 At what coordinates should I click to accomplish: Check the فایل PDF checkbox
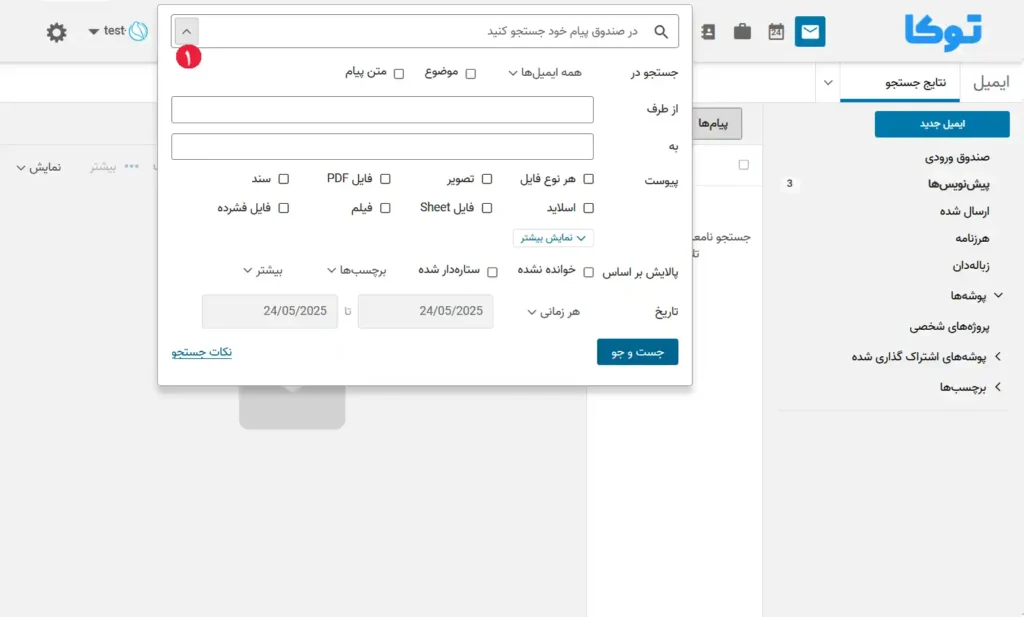tap(385, 179)
